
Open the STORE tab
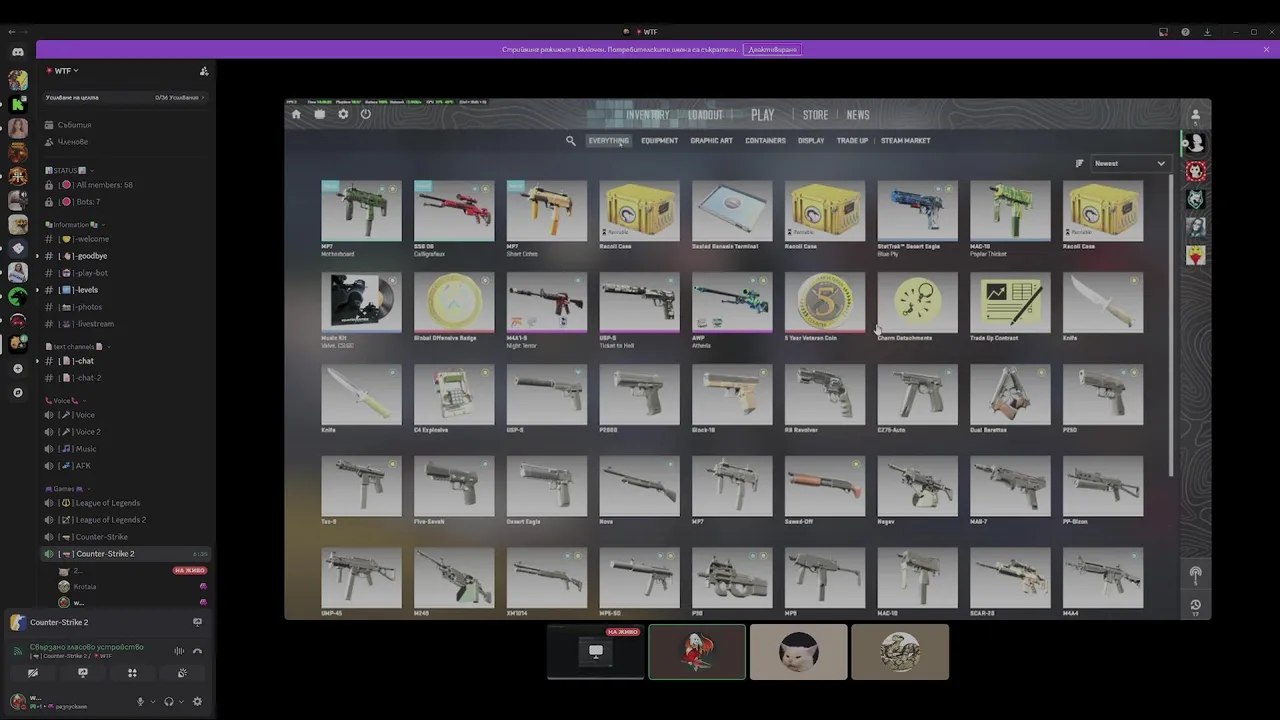click(815, 115)
